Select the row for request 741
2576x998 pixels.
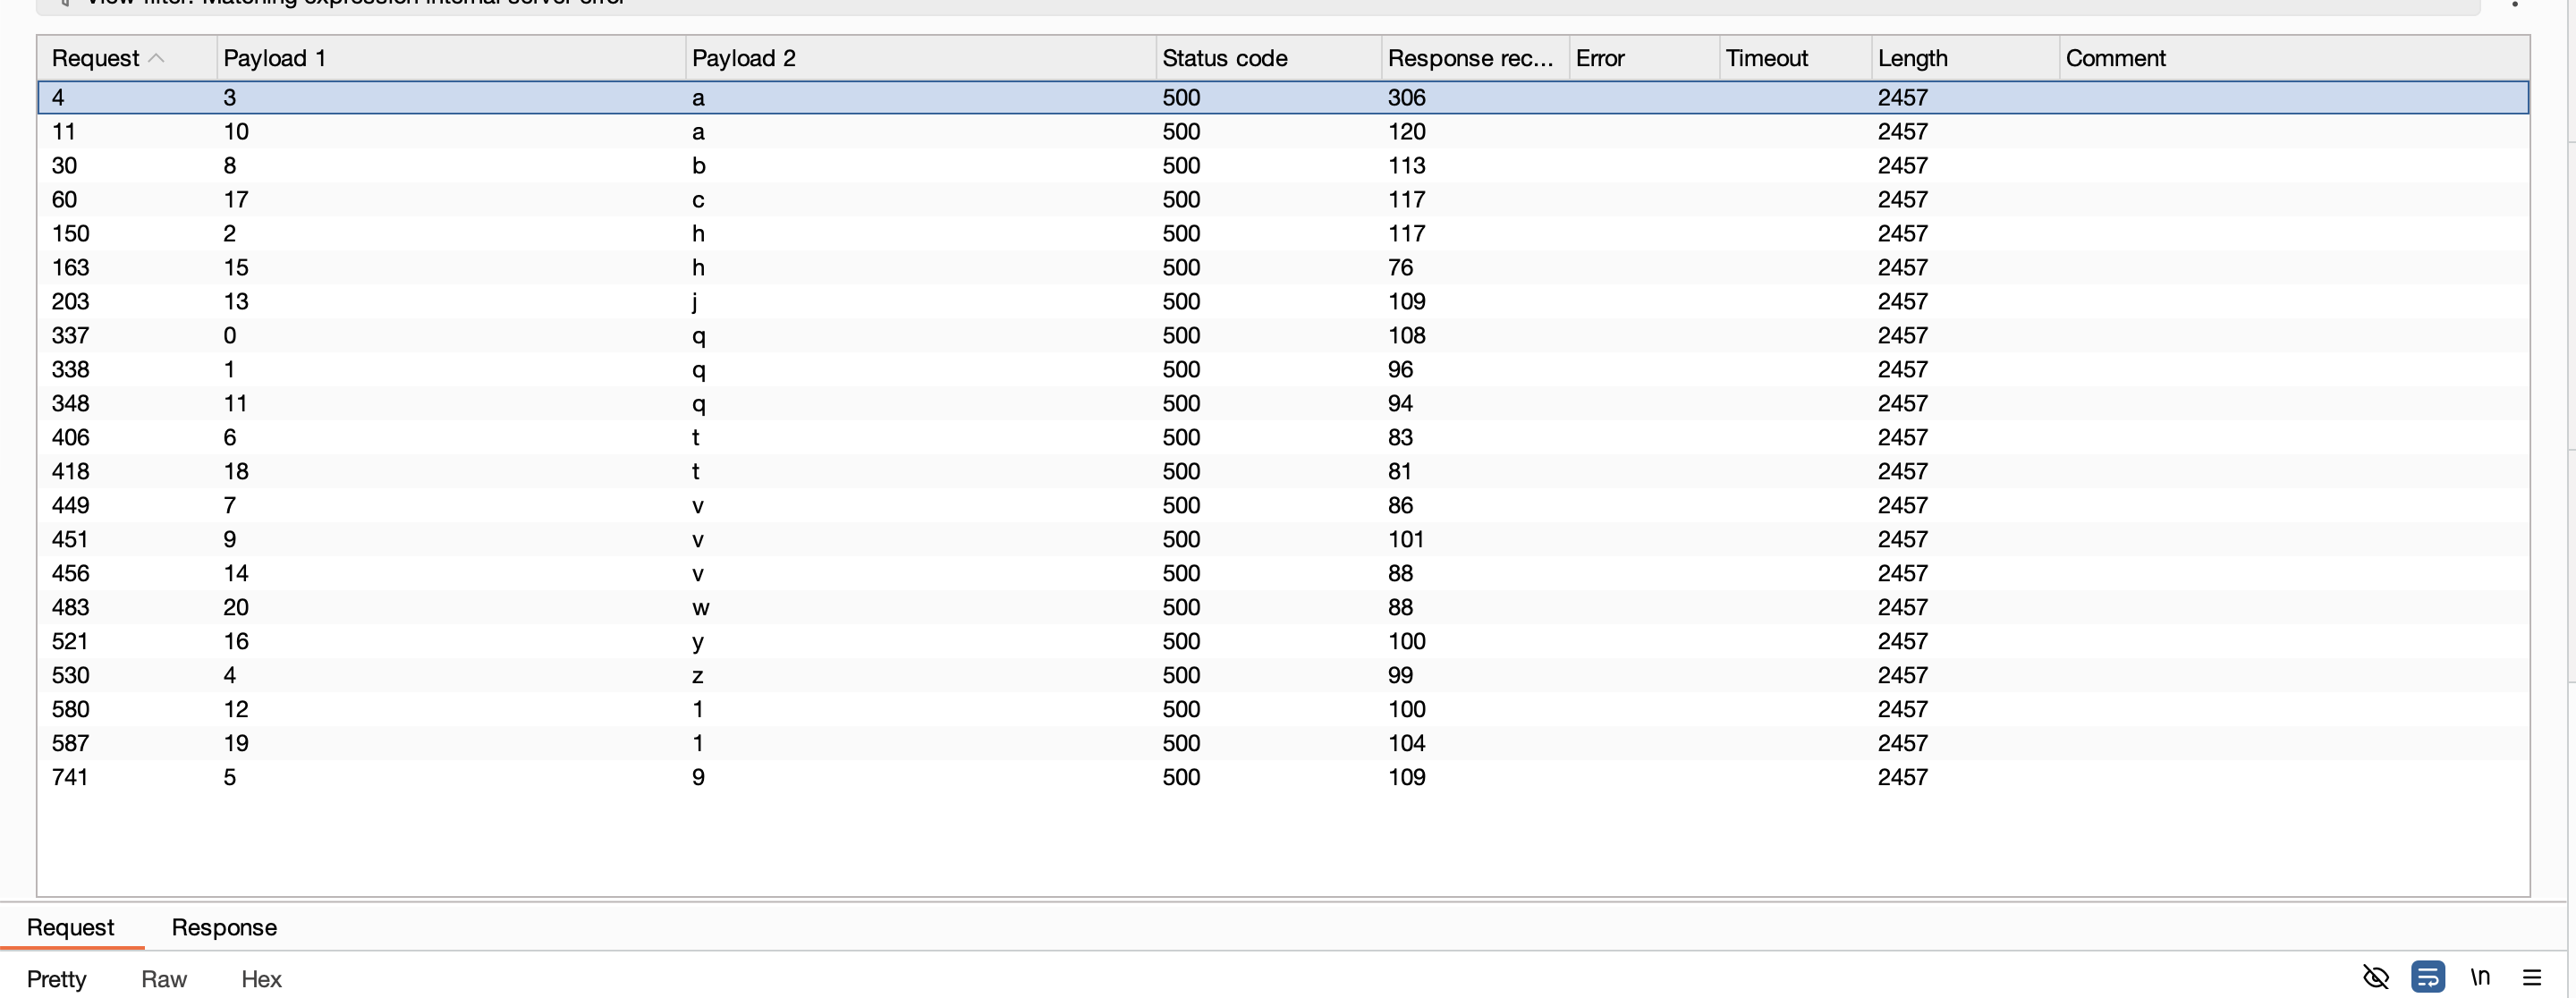coord(1283,777)
